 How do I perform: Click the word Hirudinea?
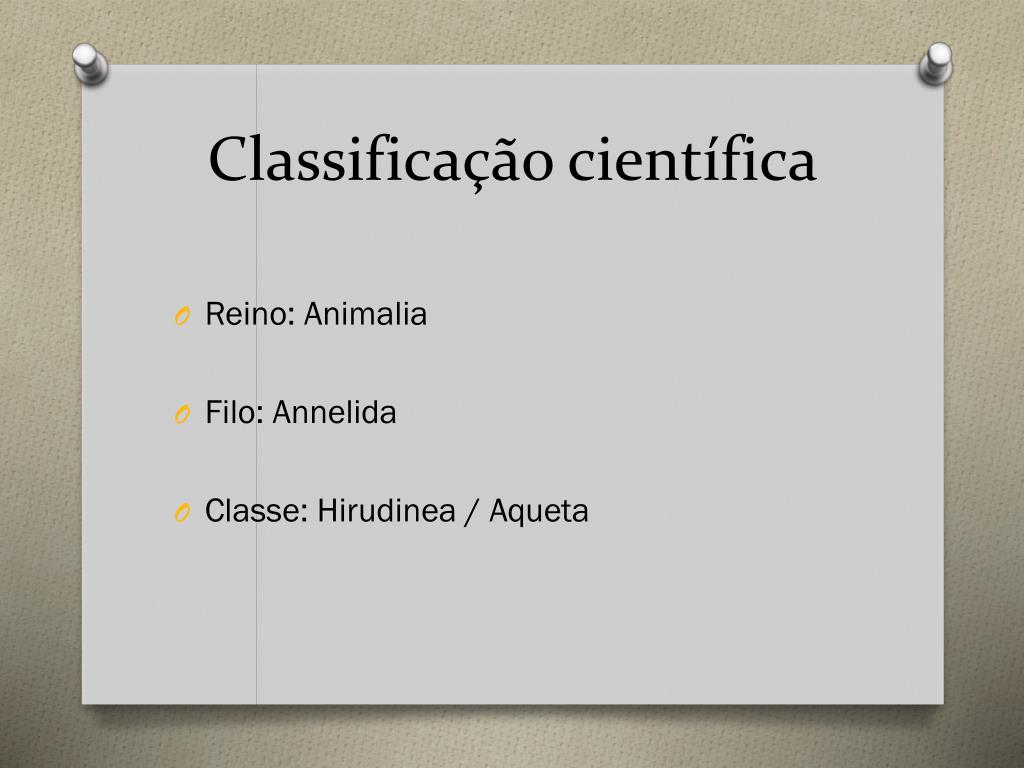(386, 511)
